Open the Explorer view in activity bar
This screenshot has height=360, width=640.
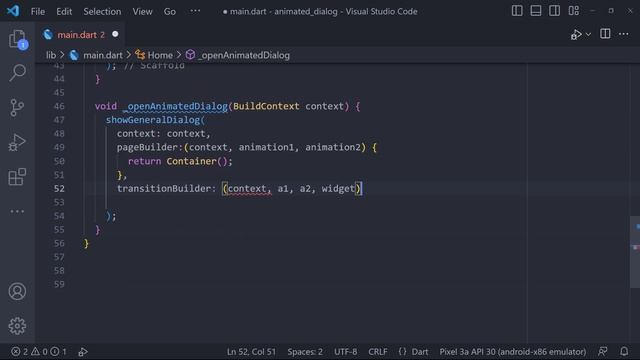(18, 40)
